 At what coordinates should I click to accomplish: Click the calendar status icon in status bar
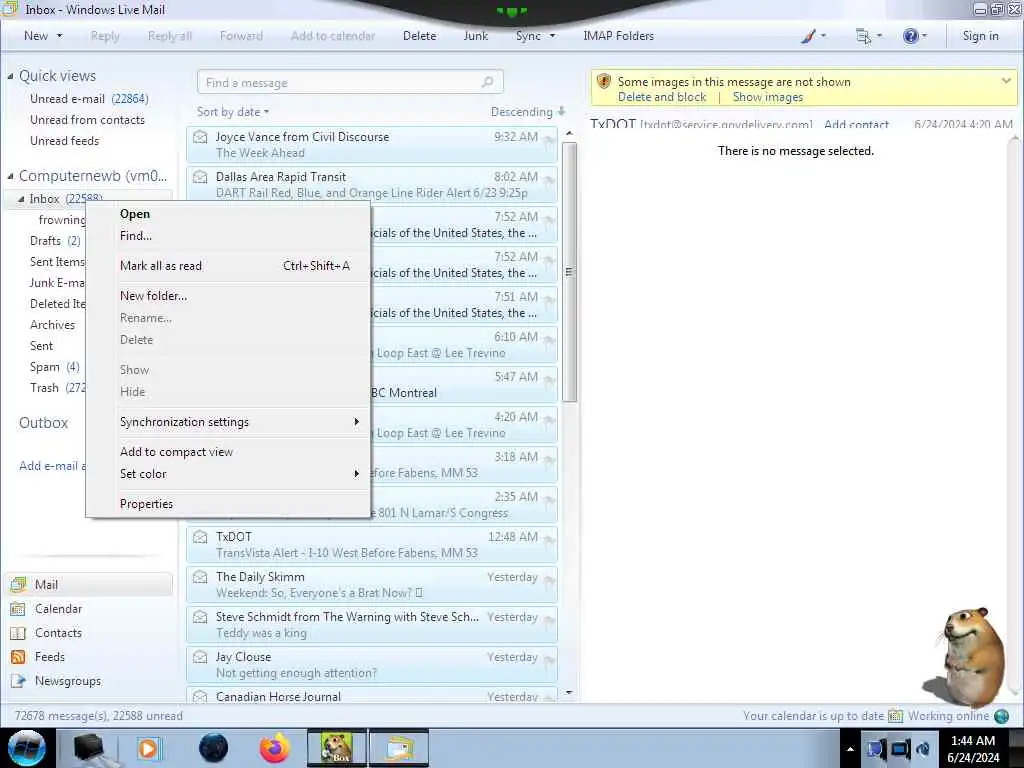click(895, 716)
